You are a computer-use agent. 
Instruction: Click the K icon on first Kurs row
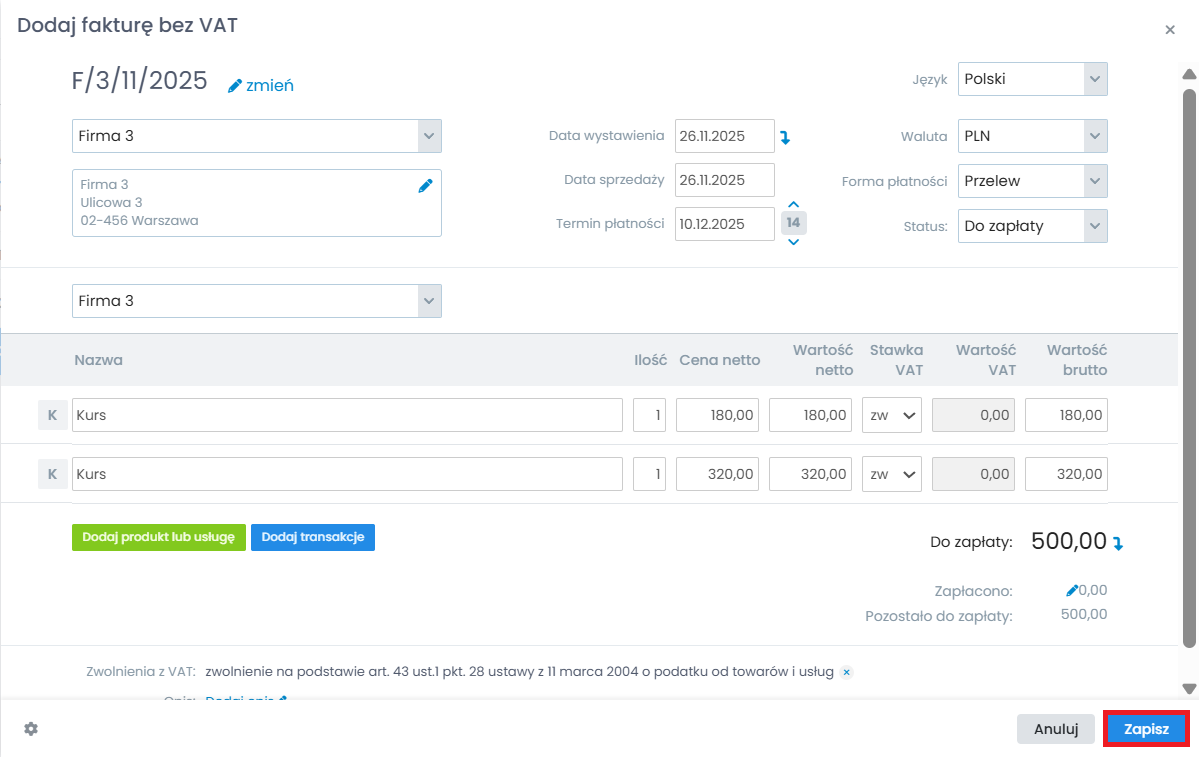(x=52, y=415)
